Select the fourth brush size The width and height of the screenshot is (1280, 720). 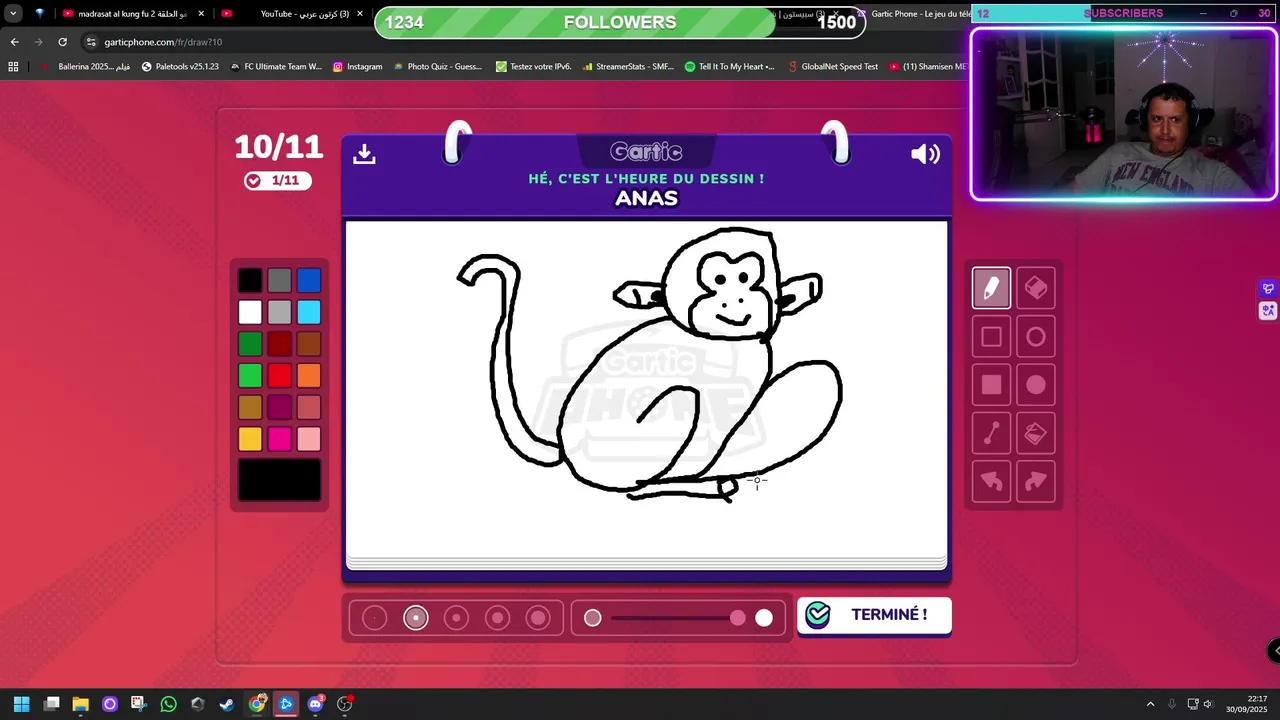click(498, 618)
